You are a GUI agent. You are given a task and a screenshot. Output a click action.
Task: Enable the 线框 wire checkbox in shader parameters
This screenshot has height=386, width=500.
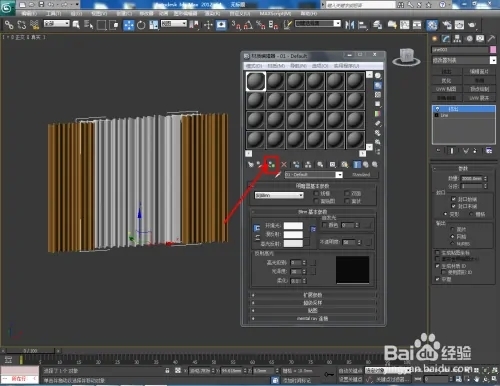[316, 193]
